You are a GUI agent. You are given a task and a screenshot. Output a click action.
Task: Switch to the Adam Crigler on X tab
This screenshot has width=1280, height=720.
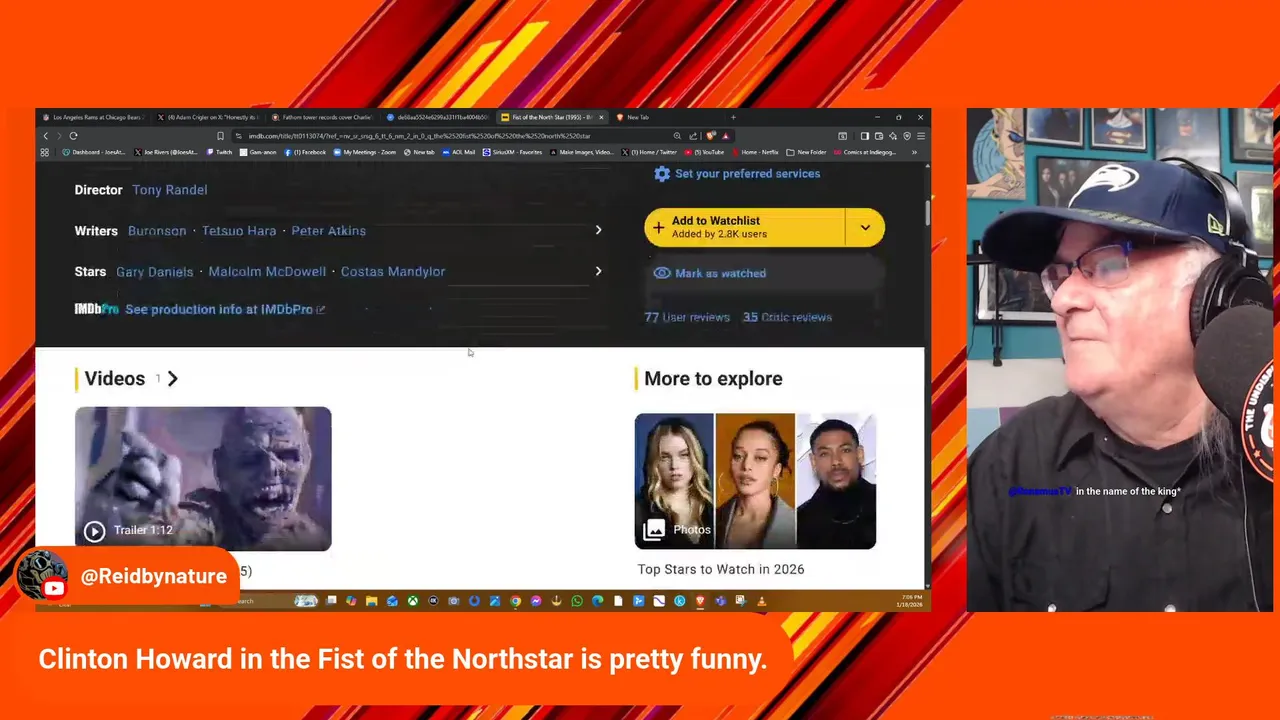tap(208, 117)
